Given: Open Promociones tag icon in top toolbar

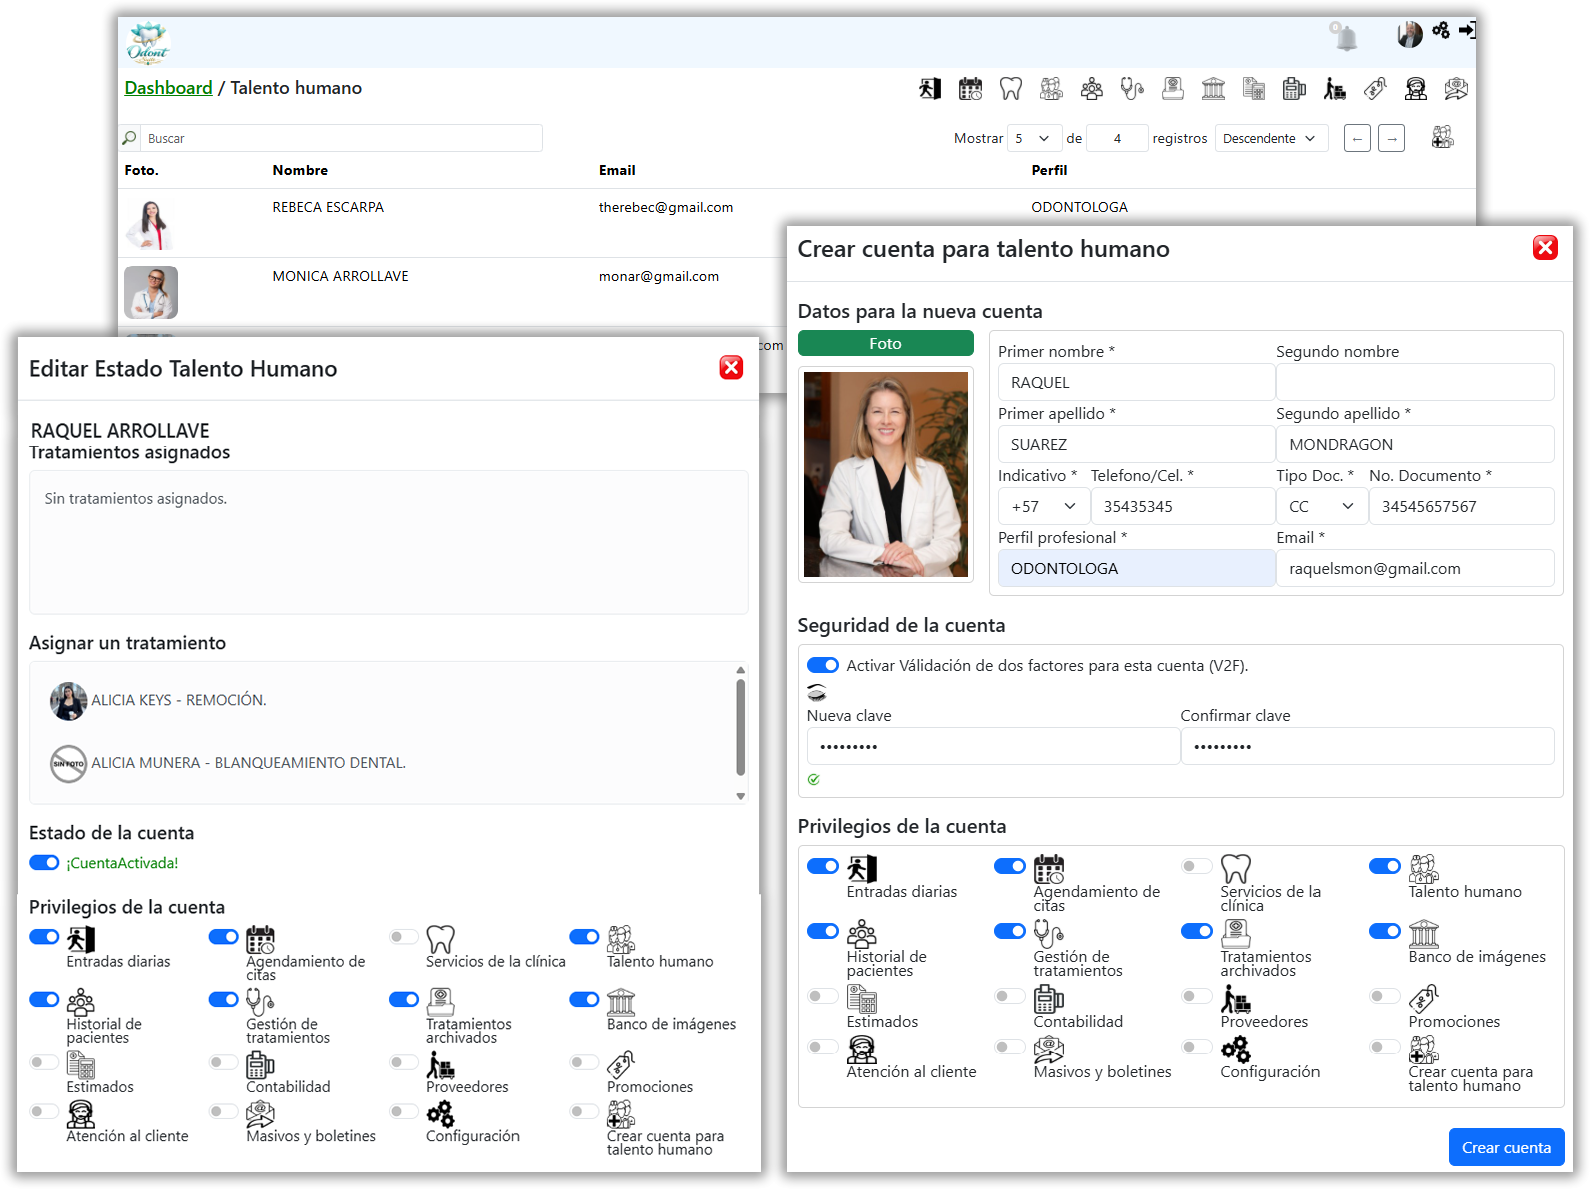Looking at the screenshot, I should [1375, 89].
